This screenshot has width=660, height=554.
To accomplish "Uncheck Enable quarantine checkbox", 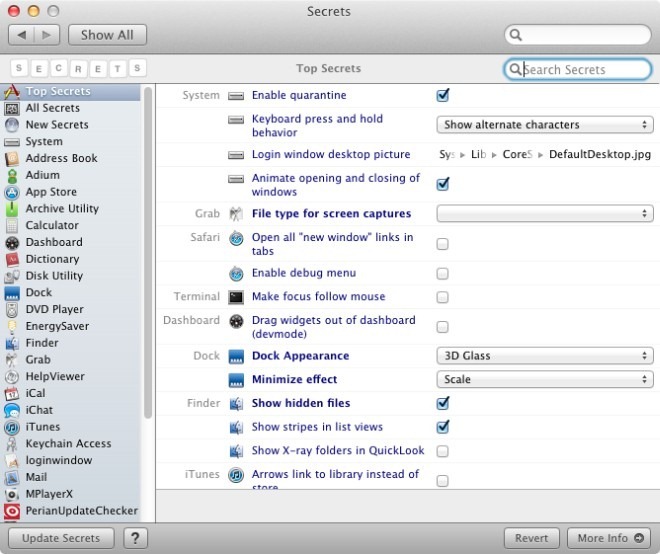I will coord(442,96).
